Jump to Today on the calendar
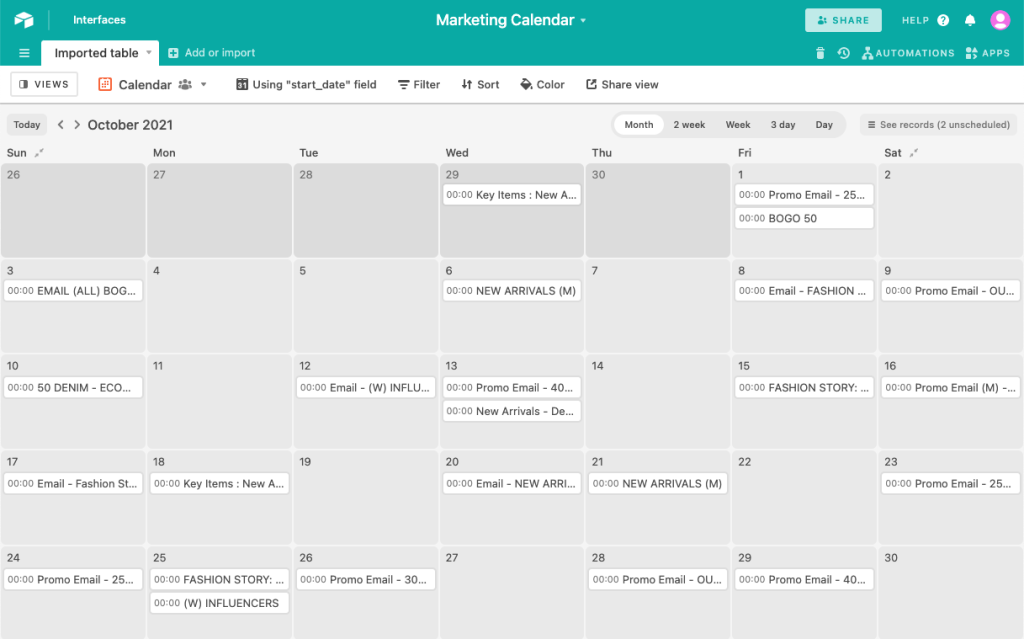The height and width of the screenshot is (639, 1024). click(x=26, y=124)
